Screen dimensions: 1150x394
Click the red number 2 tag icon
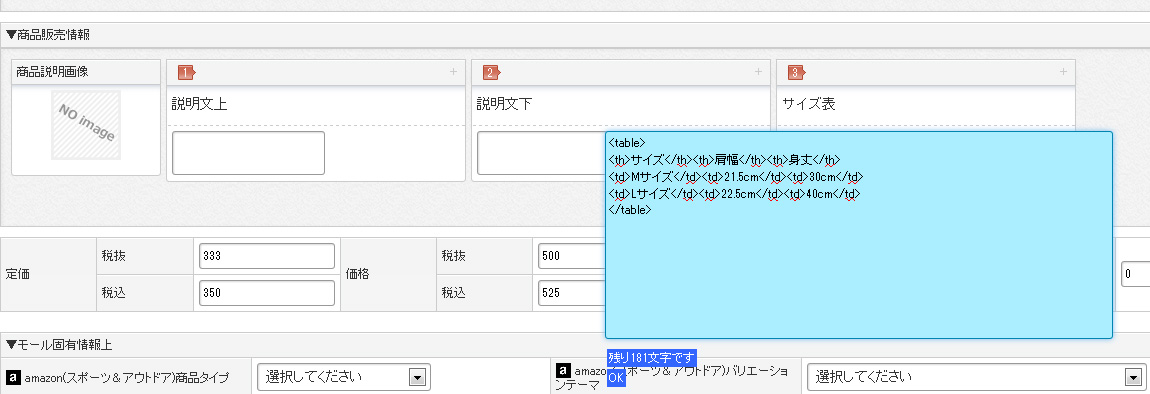click(x=491, y=72)
